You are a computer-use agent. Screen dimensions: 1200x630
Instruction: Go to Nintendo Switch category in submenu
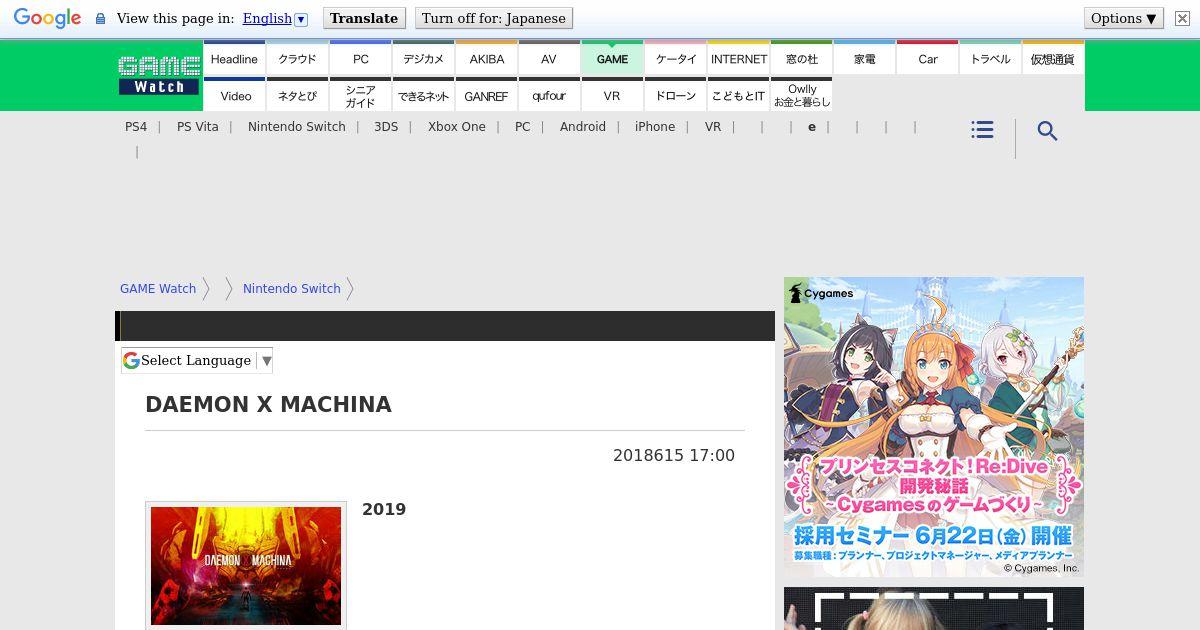297,127
